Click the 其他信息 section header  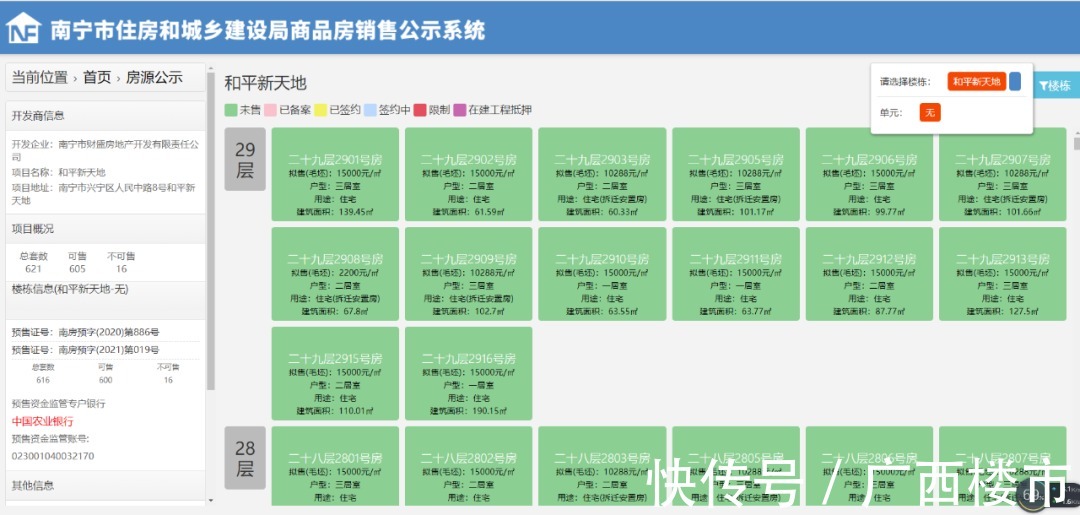tap(105, 485)
